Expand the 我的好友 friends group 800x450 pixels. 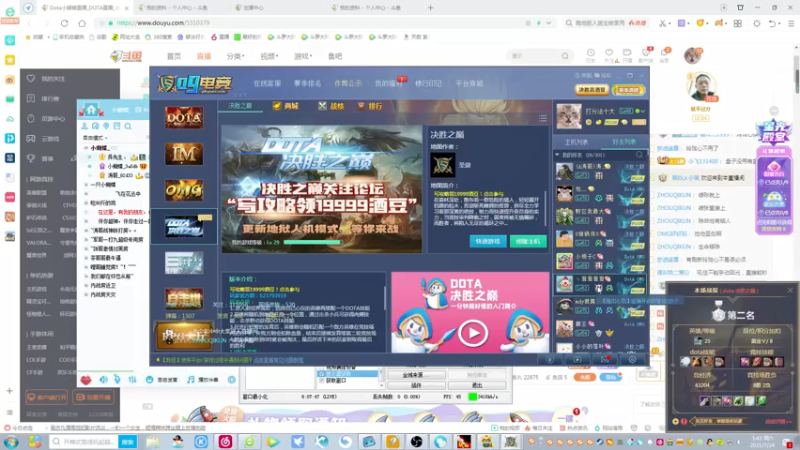coord(557,155)
